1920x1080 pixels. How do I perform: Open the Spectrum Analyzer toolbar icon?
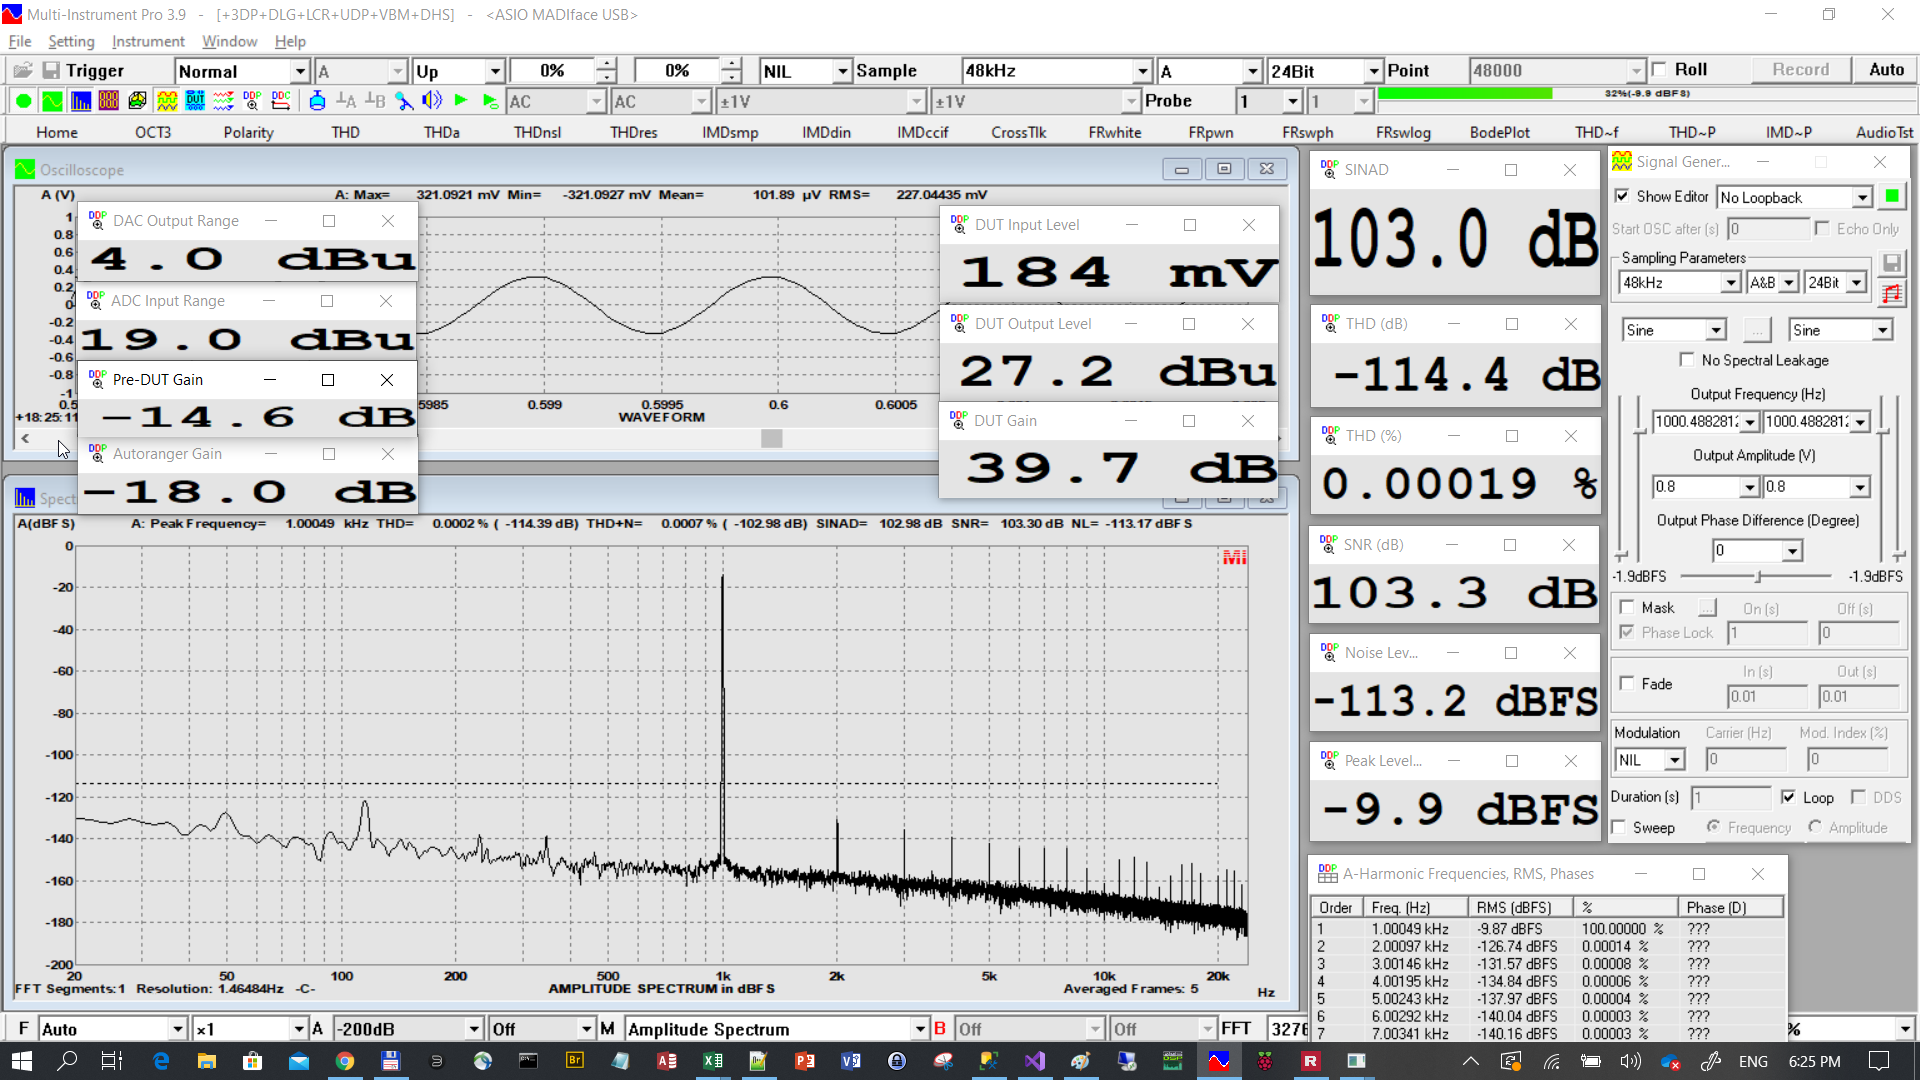[81, 101]
